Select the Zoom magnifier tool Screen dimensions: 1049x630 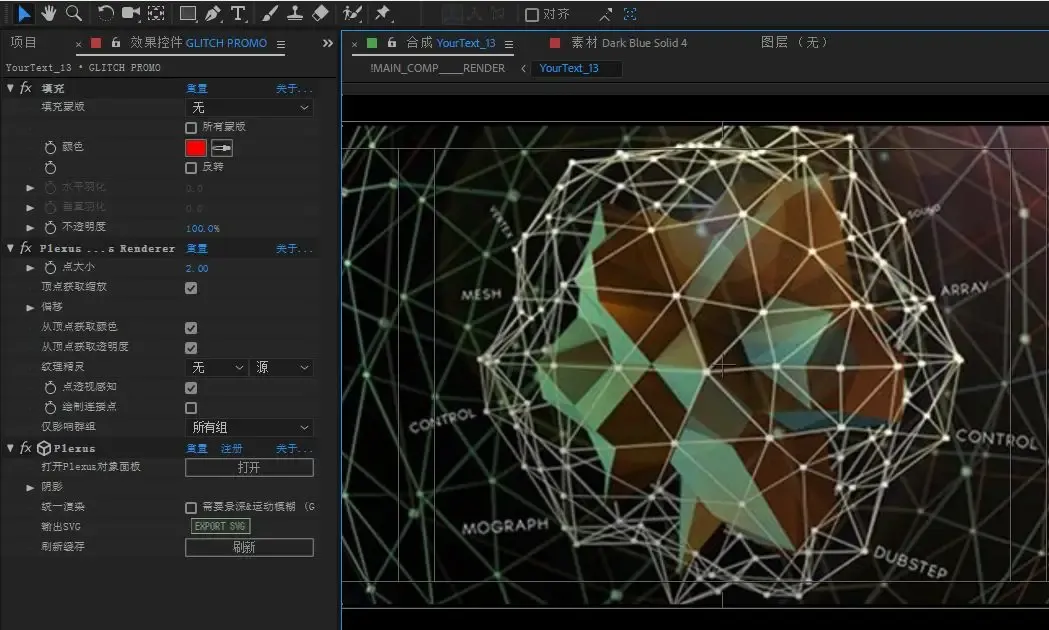(73, 13)
